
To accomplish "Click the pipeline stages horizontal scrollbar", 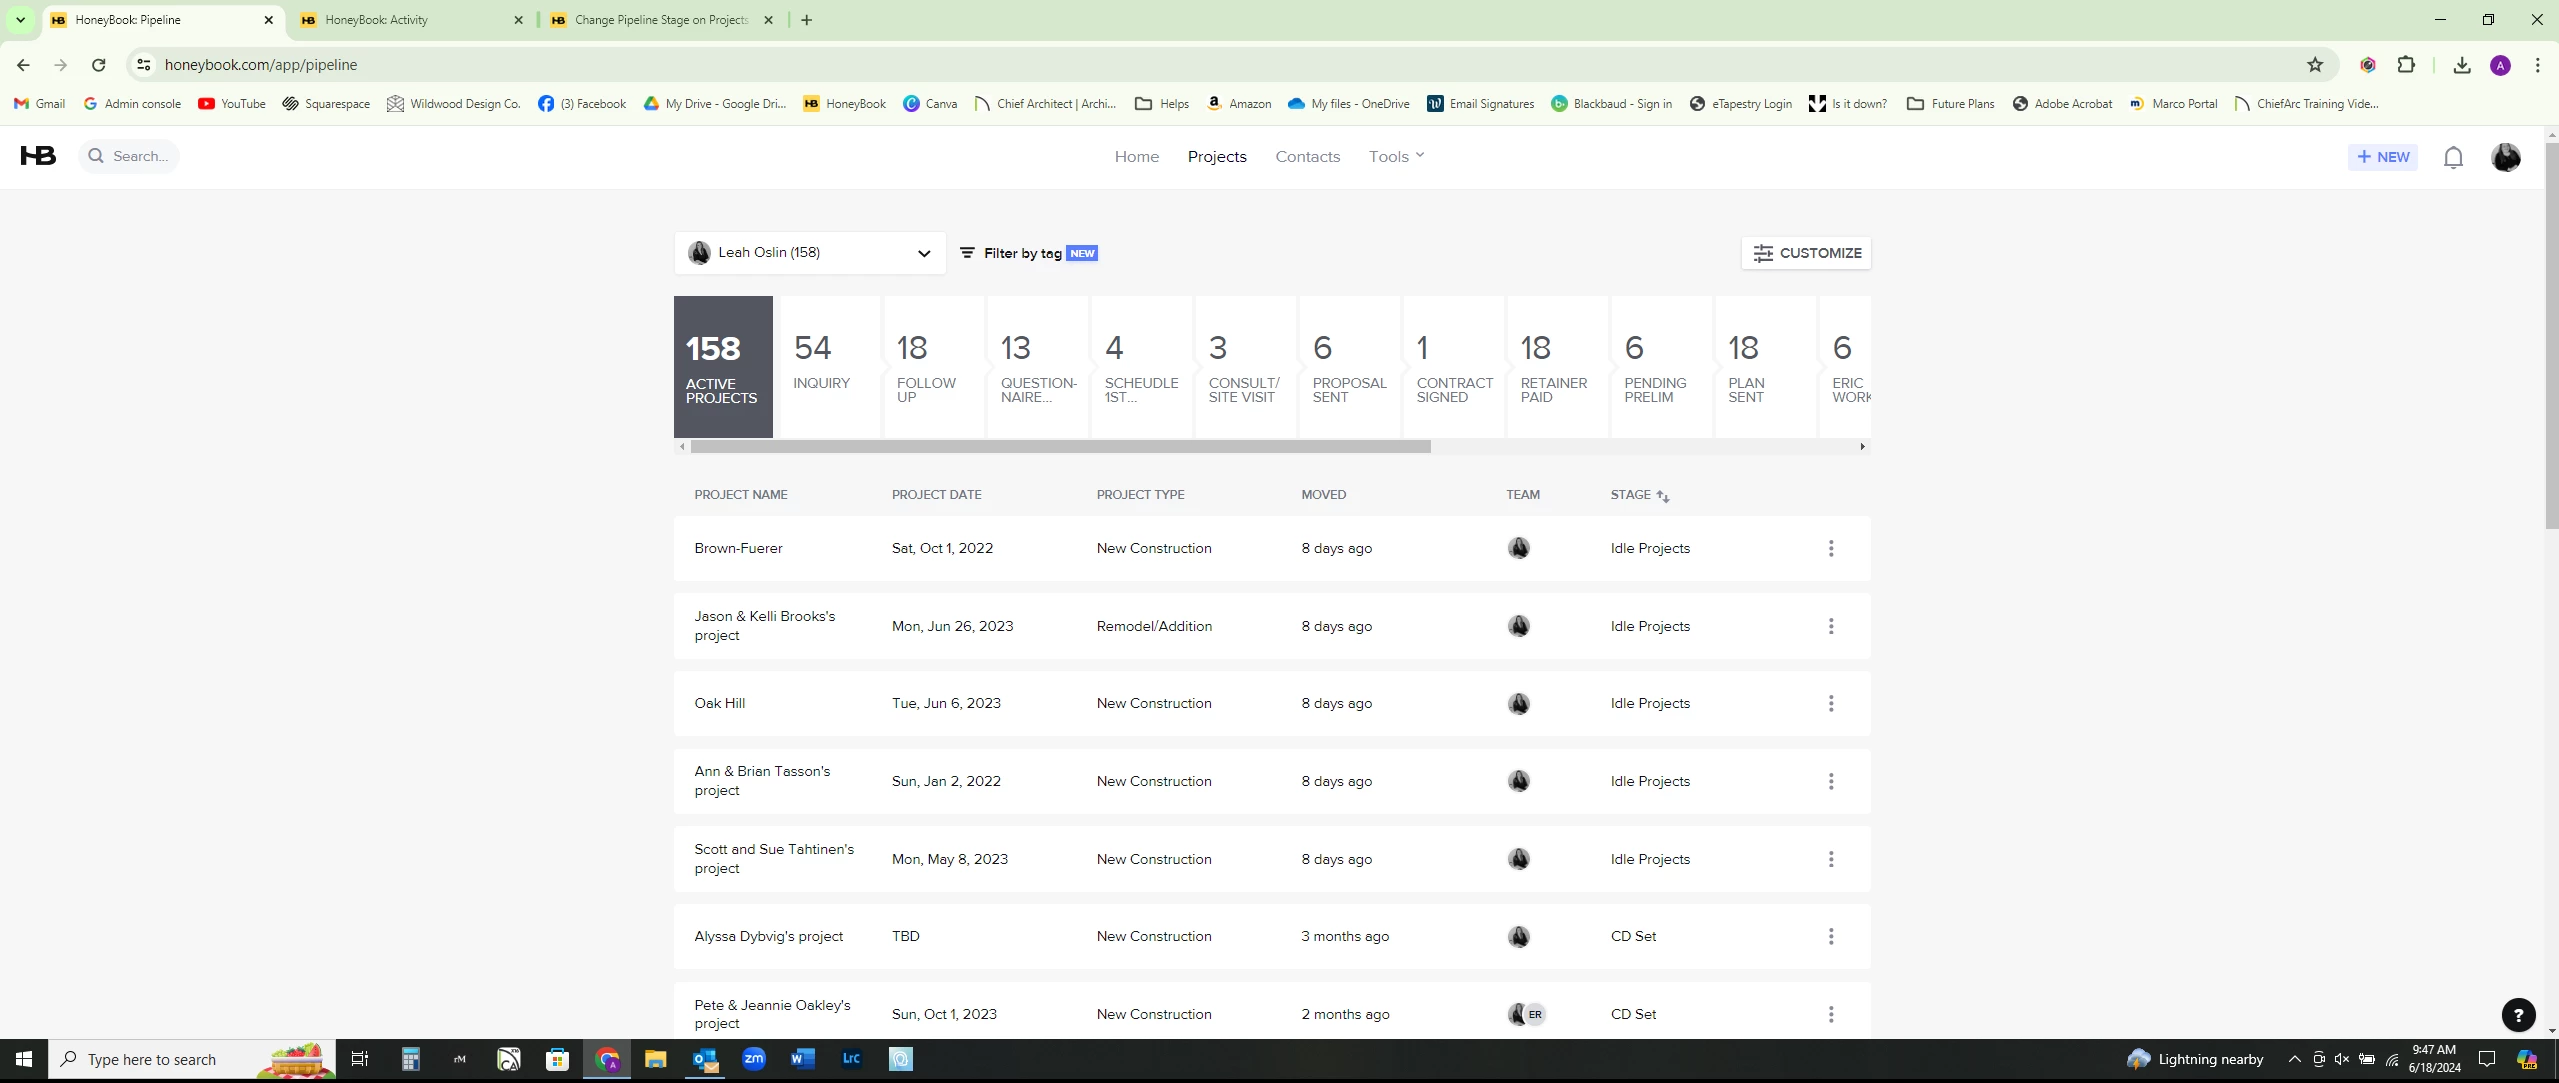I will click(x=1060, y=447).
